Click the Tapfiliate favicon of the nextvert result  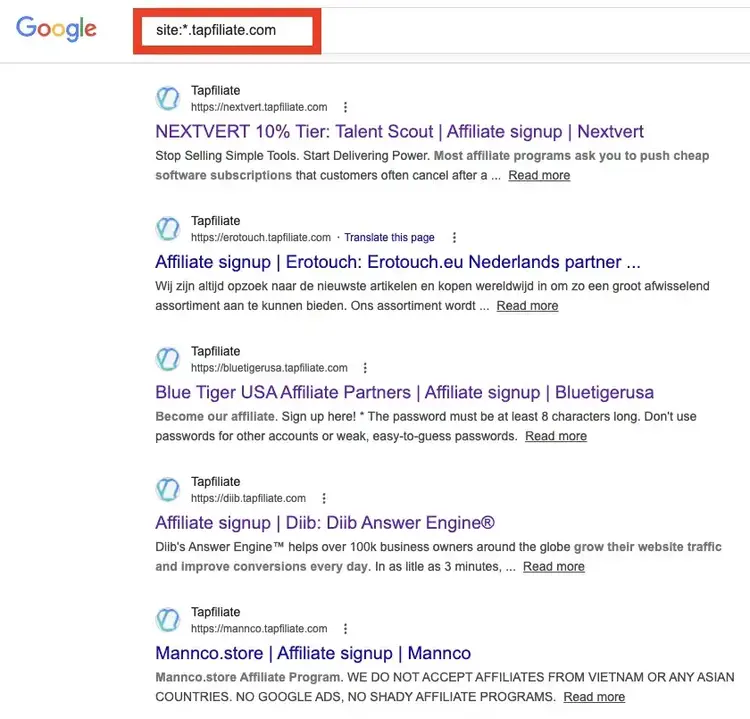coord(168,98)
